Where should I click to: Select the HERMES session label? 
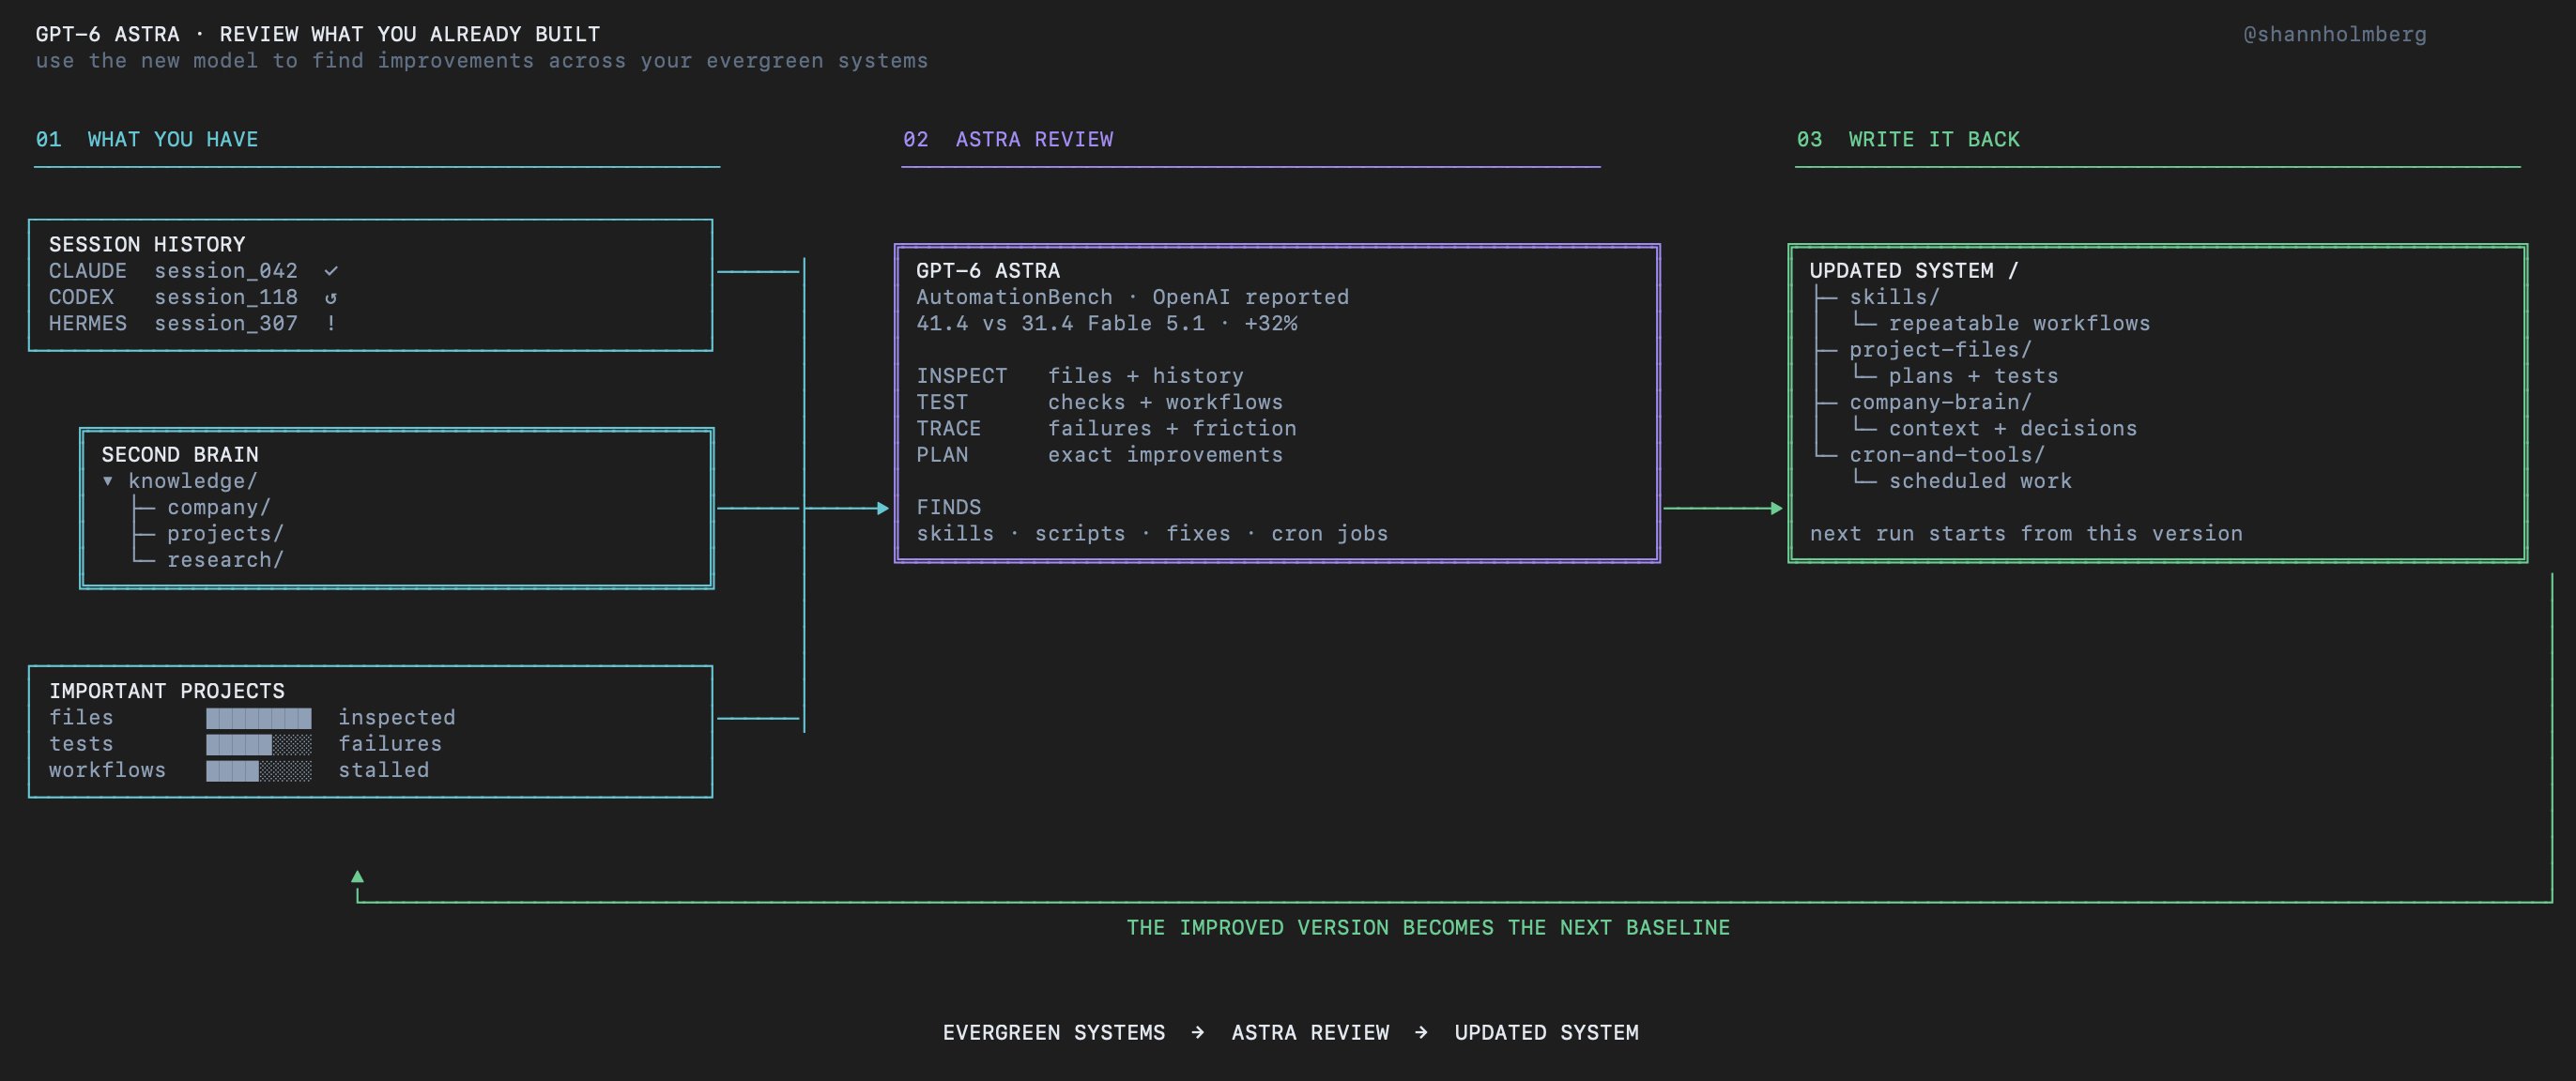pyautogui.click(x=88, y=323)
